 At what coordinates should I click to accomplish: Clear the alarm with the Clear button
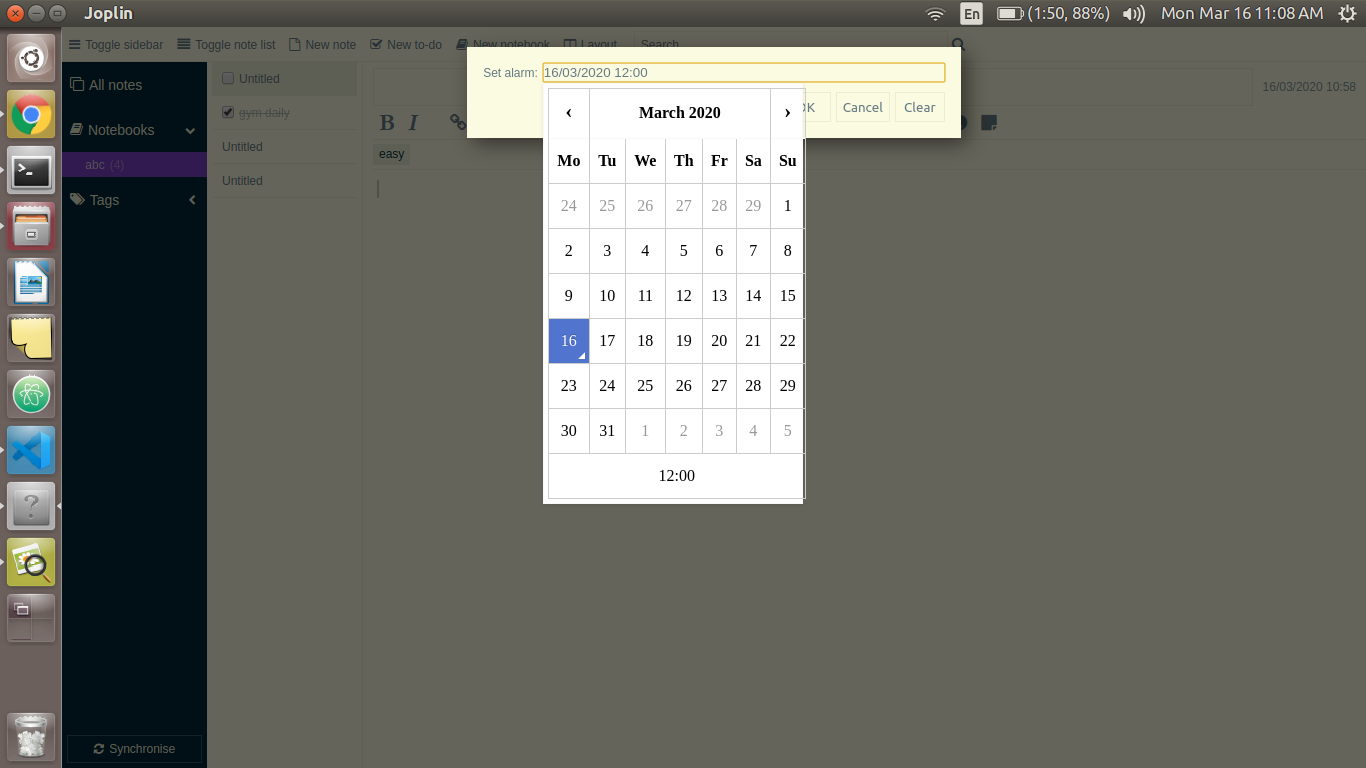coord(919,107)
